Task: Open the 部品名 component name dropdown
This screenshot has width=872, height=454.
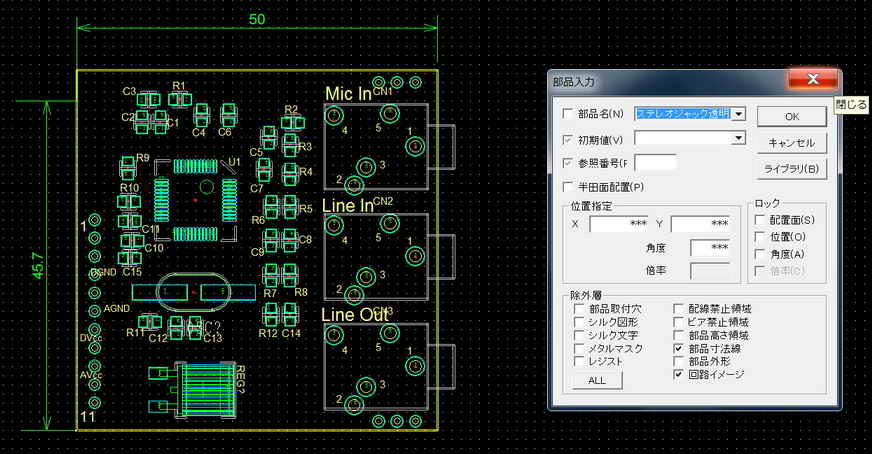Action: tap(739, 114)
